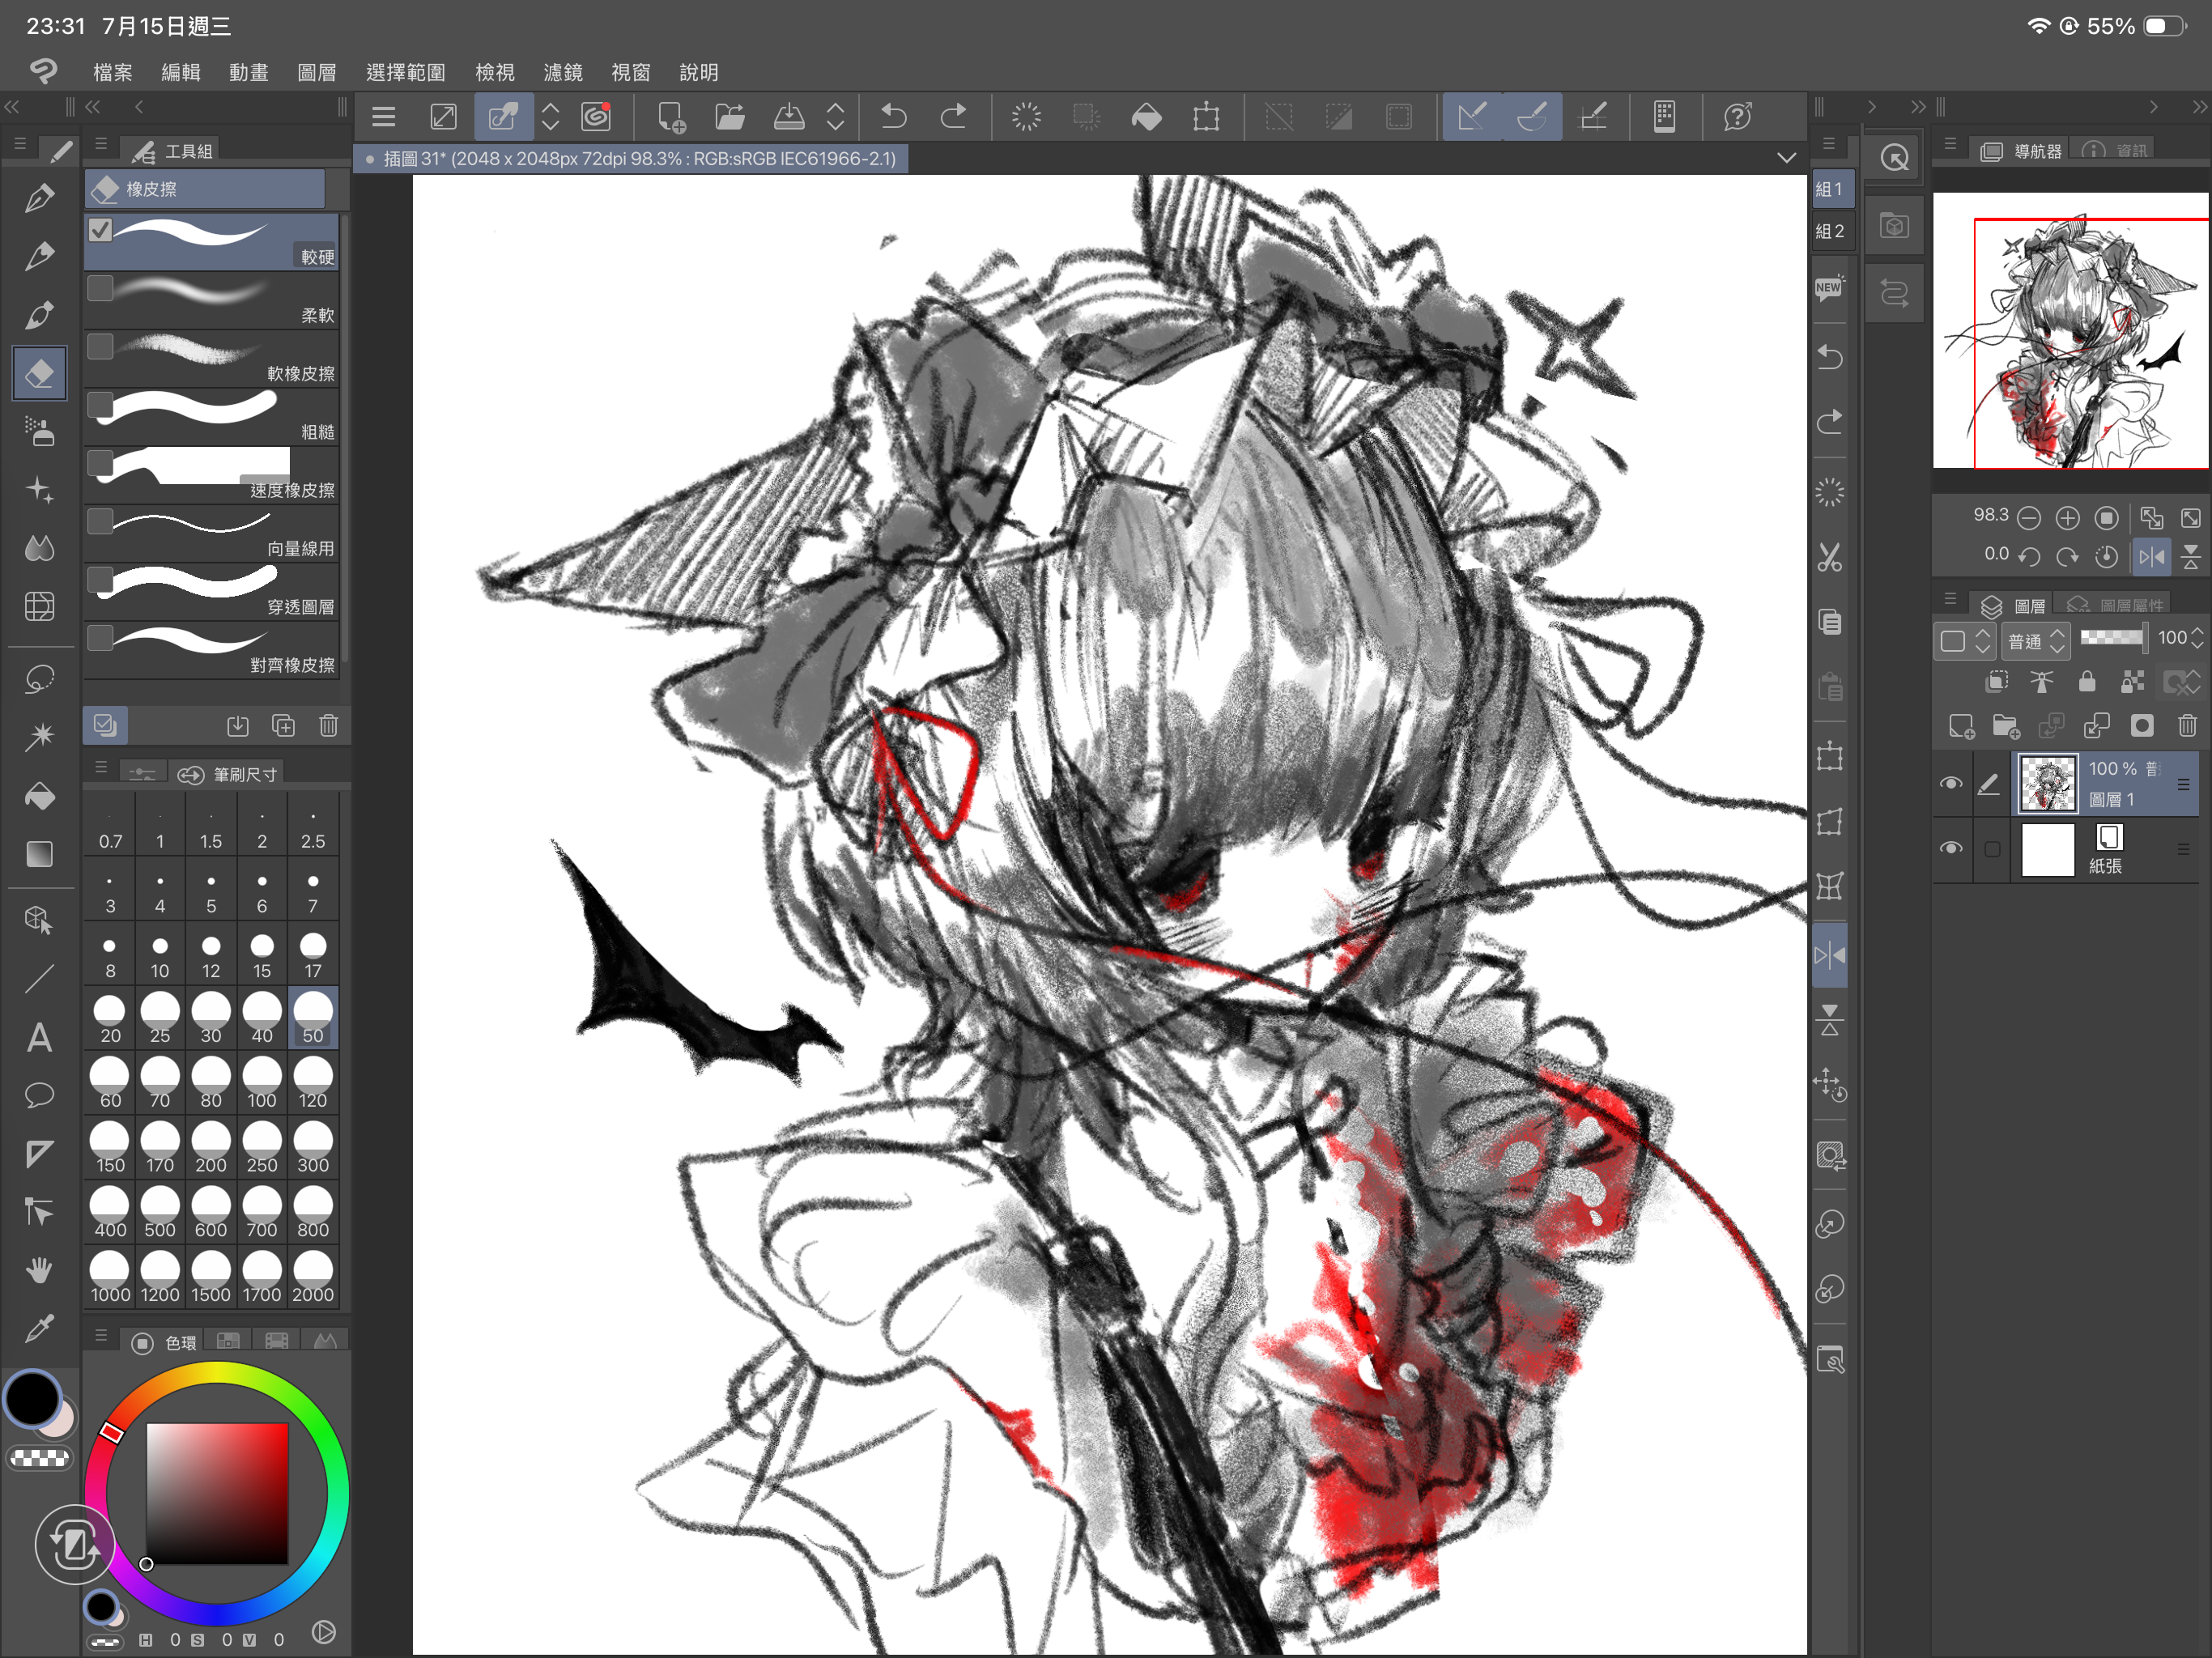Click the Save icon in the command bar
Viewport: 2212px width, 1658px height.
tap(789, 117)
